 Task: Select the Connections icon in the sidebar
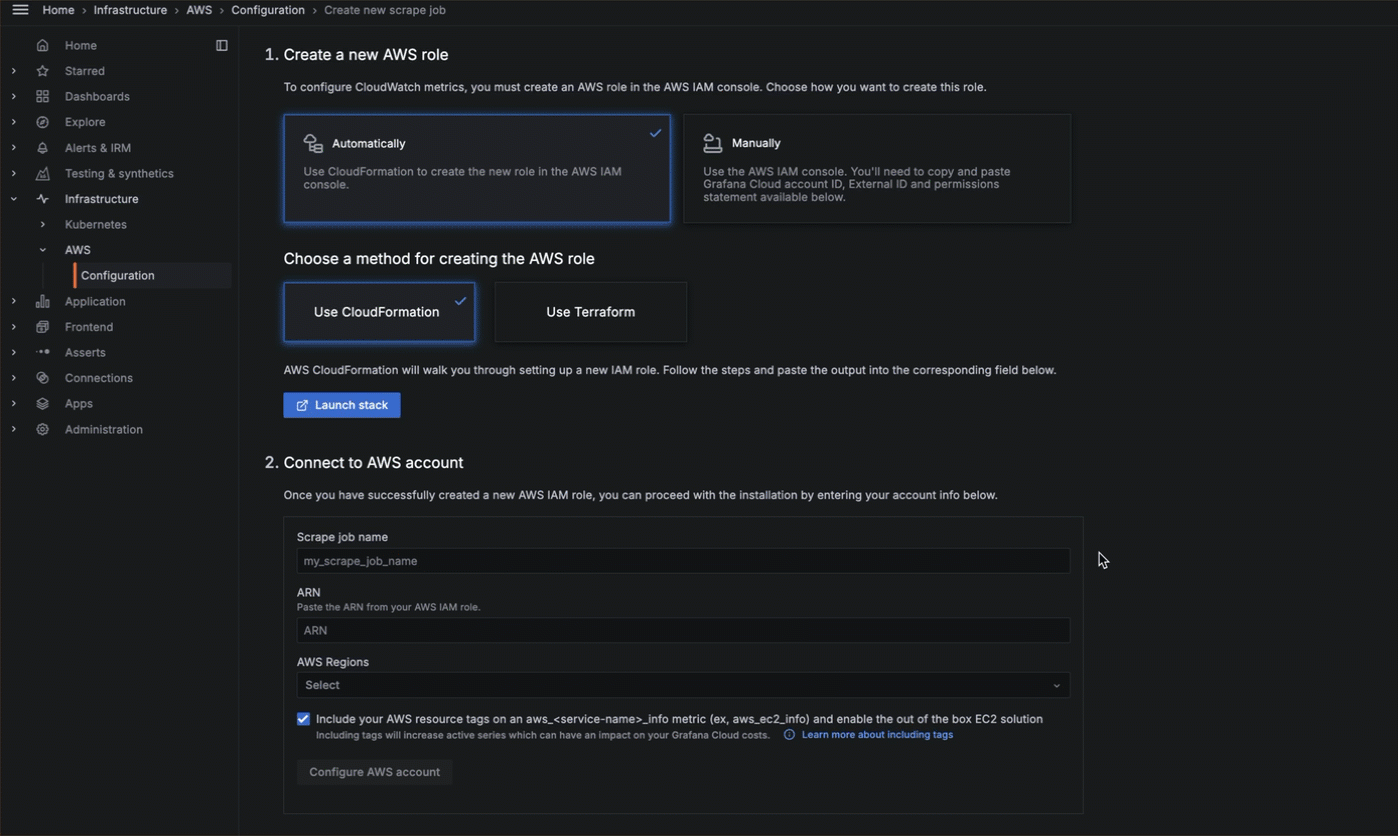coord(42,378)
